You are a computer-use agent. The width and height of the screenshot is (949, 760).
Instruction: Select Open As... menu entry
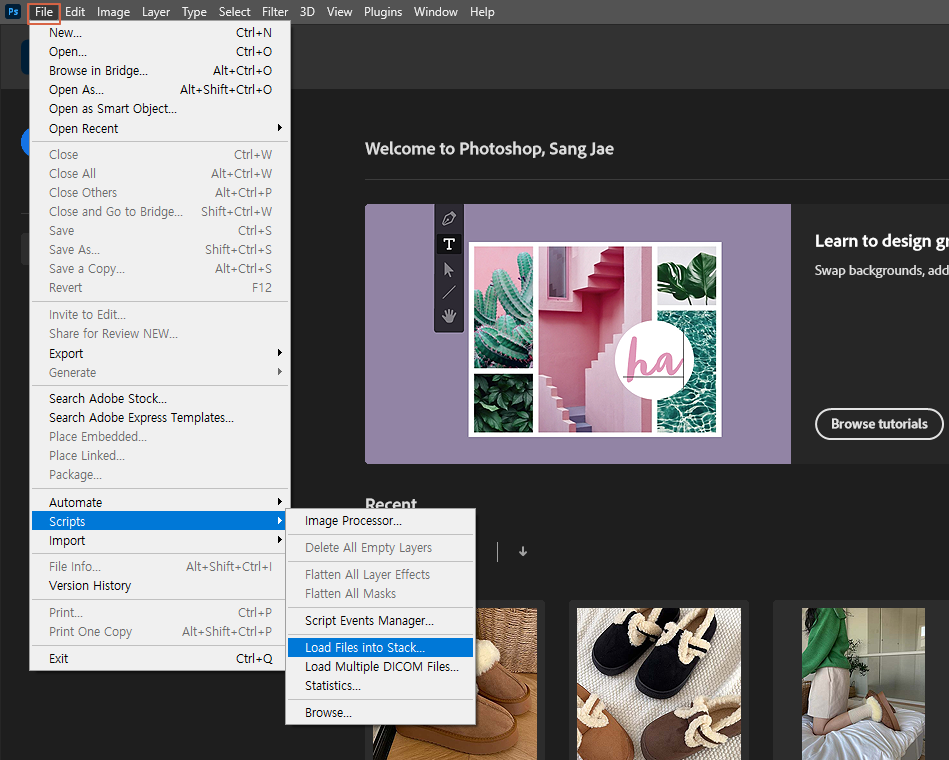point(160,90)
